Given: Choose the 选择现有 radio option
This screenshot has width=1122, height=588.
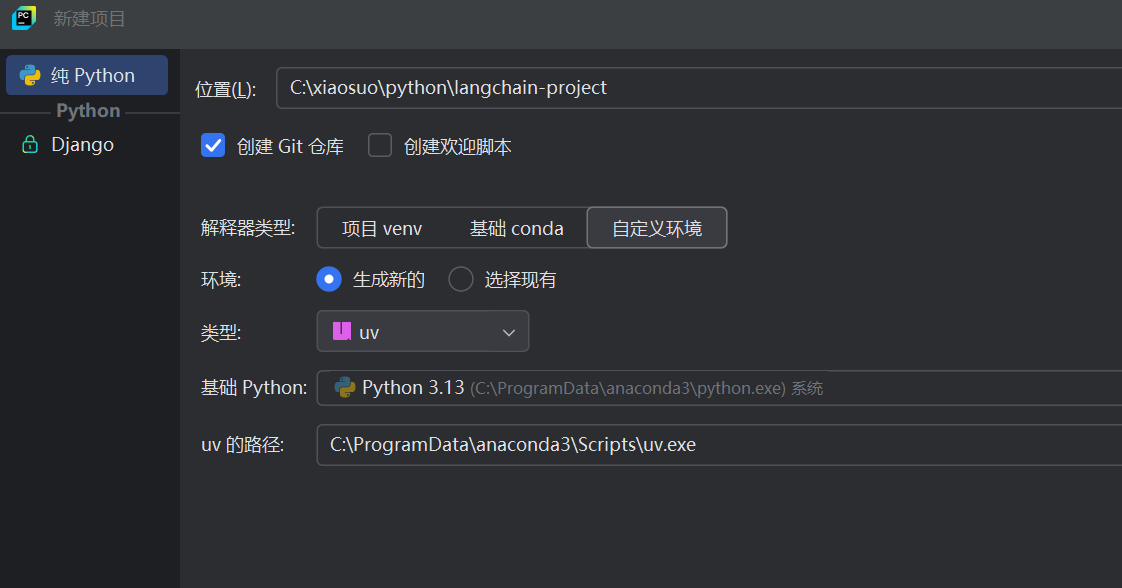Looking at the screenshot, I should pyautogui.click(x=461, y=280).
